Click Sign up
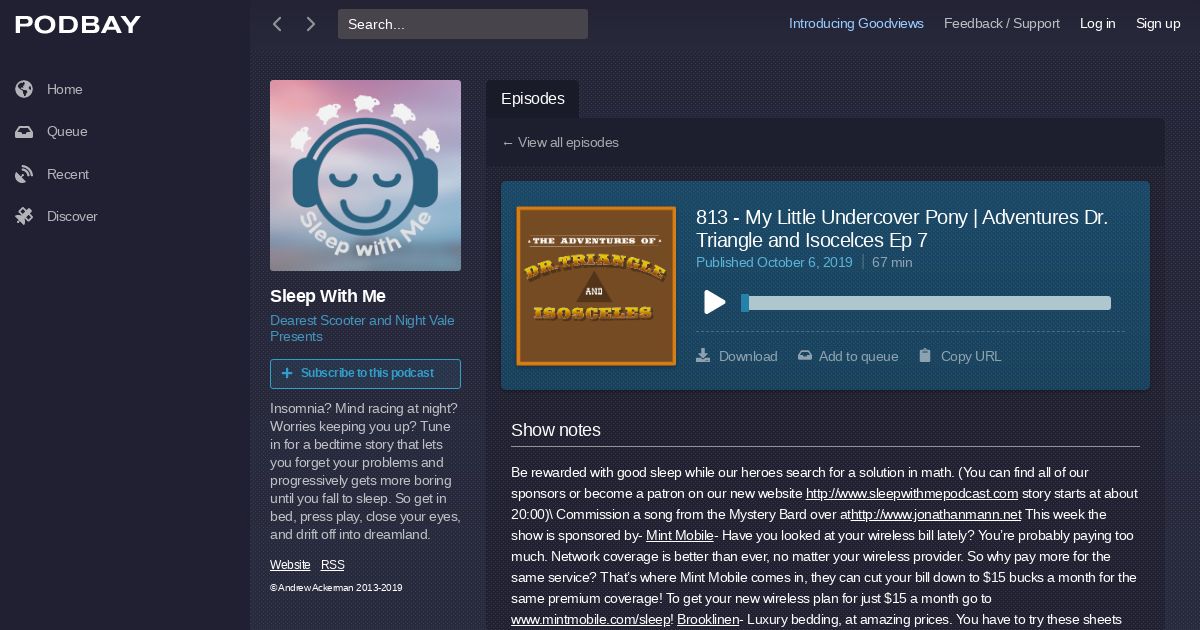 click(x=1158, y=23)
